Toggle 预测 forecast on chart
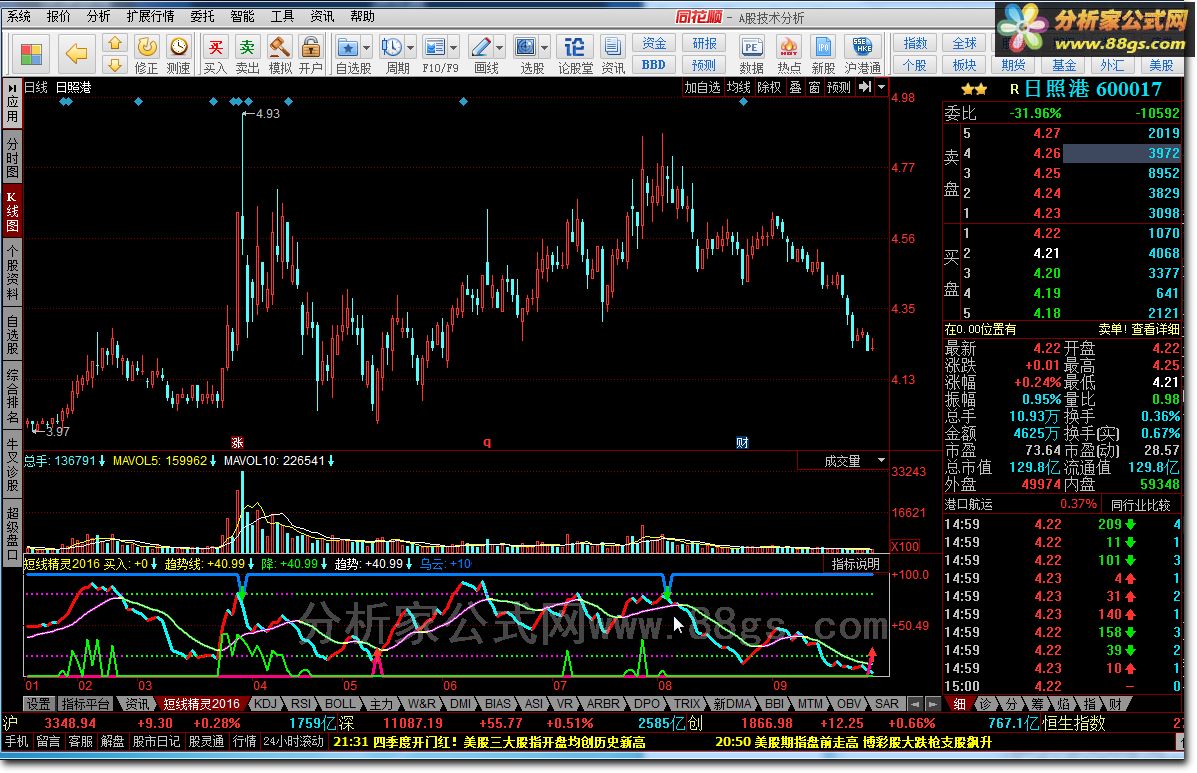 coord(839,87)
